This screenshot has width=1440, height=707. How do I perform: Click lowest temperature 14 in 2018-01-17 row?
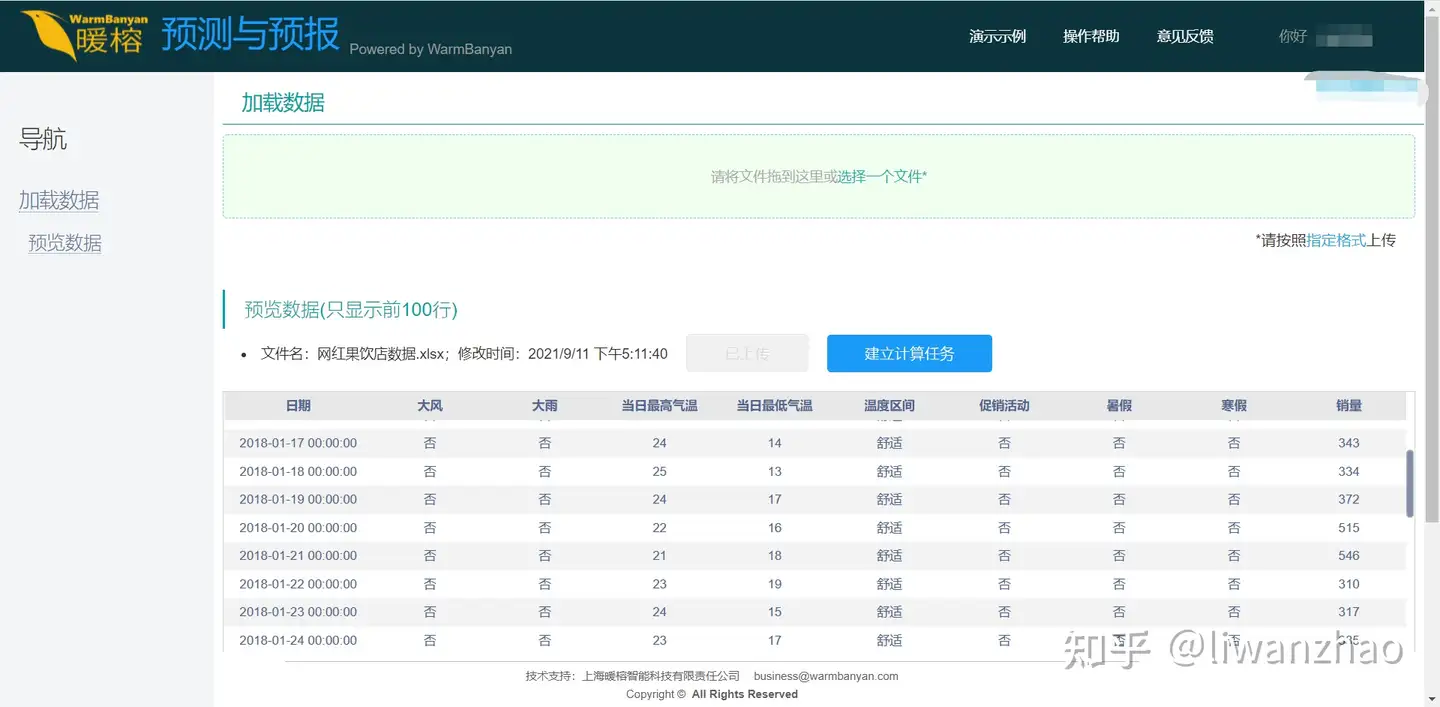pos(775,443)
